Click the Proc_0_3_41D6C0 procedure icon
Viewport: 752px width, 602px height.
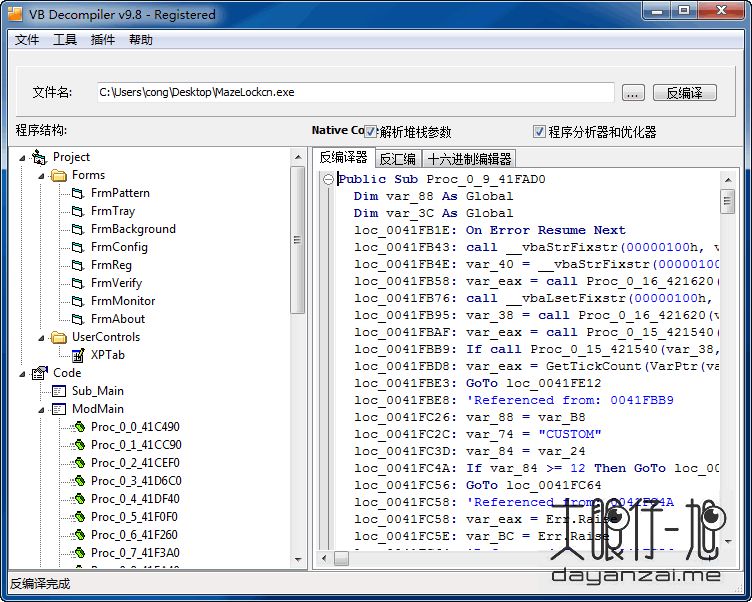(x=79, y=481)
